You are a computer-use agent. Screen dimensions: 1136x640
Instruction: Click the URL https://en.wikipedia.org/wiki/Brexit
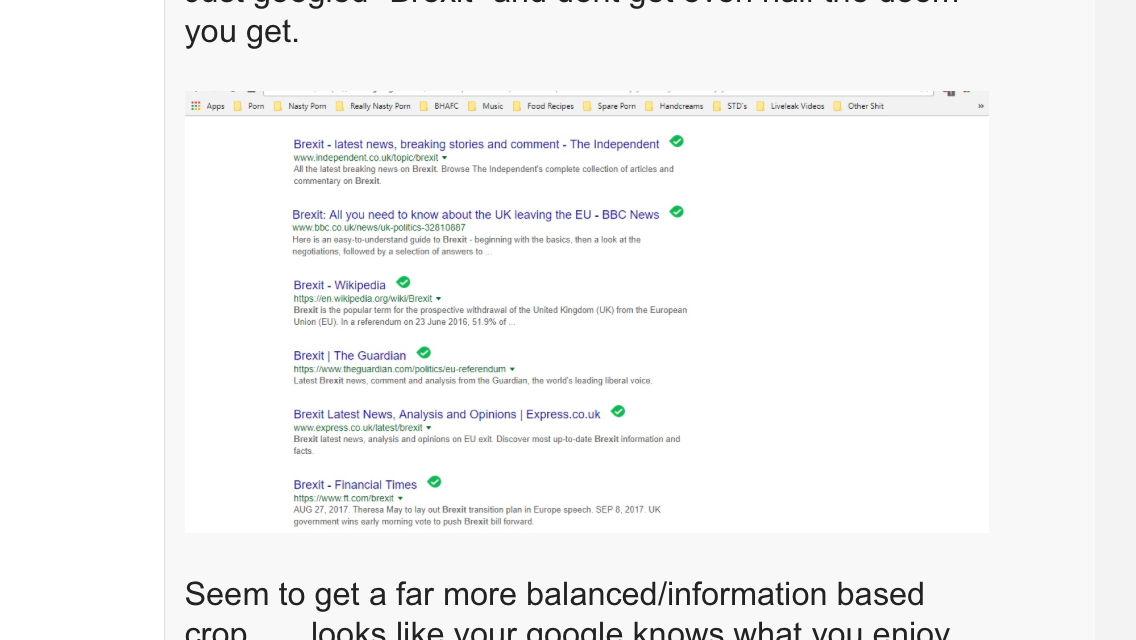[x=363, y=299]
